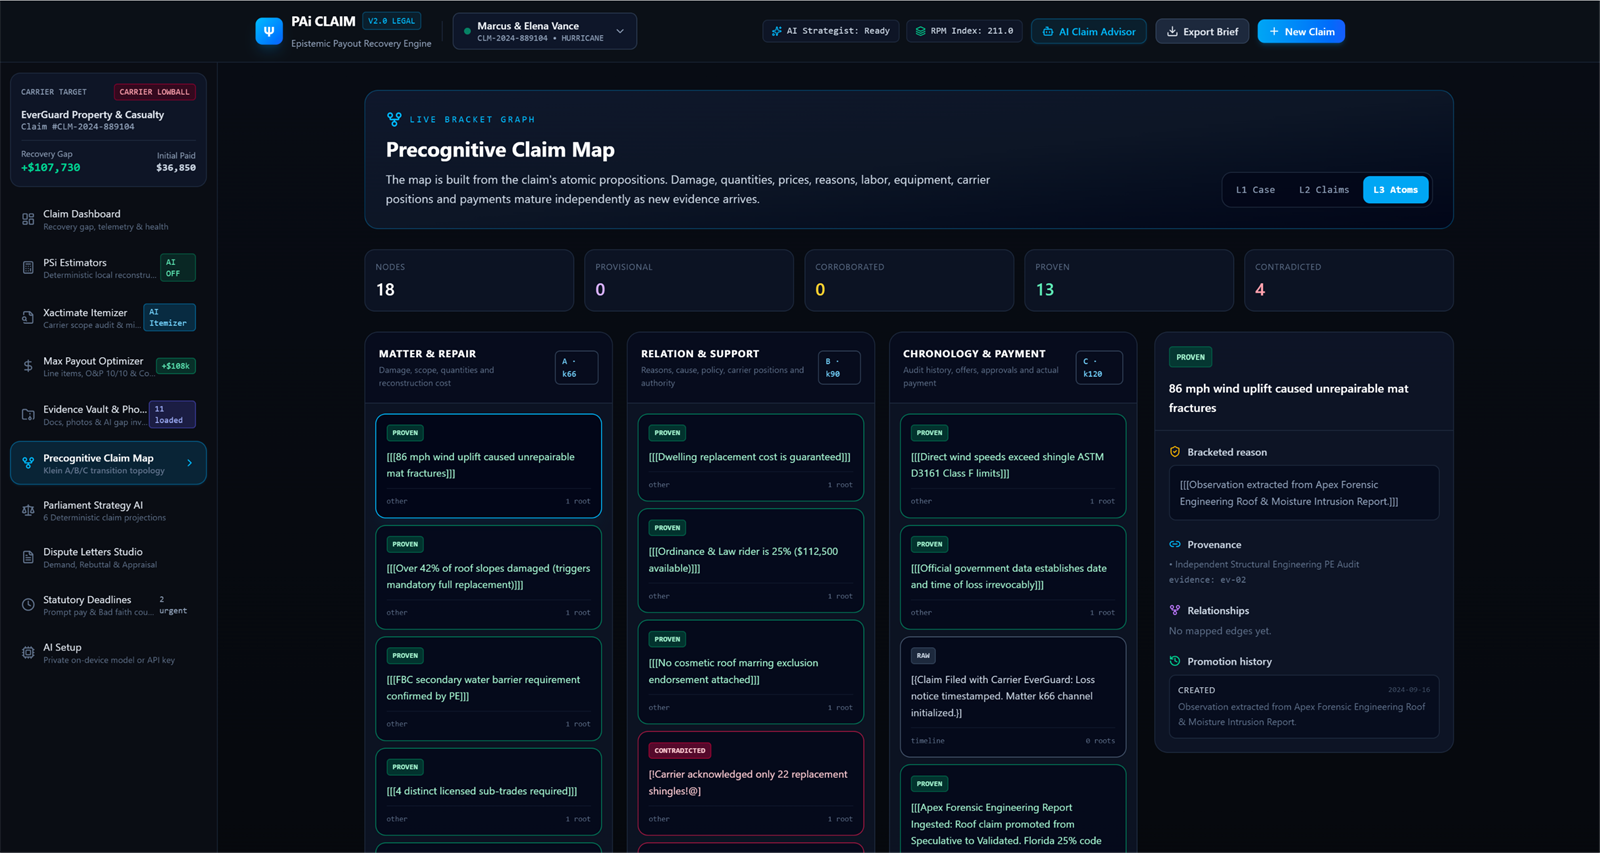Click the Proven count stat card
The image size is (1600, 853).
tap(1129, 280)
